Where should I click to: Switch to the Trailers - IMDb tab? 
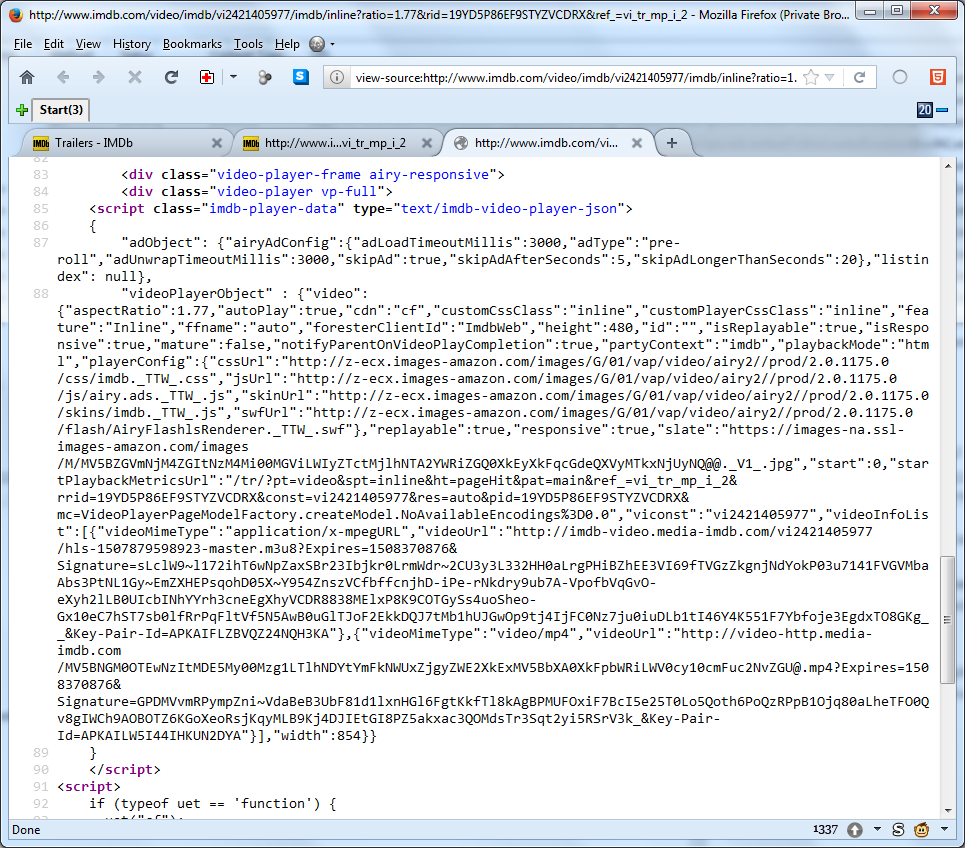(x=127, y=143)
